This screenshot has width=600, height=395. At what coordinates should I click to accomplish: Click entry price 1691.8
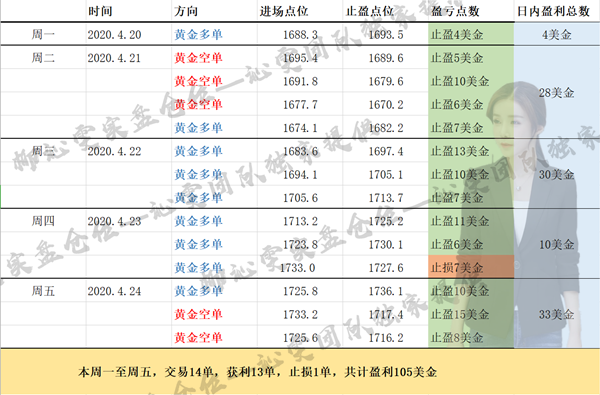(x=300, y=82)
